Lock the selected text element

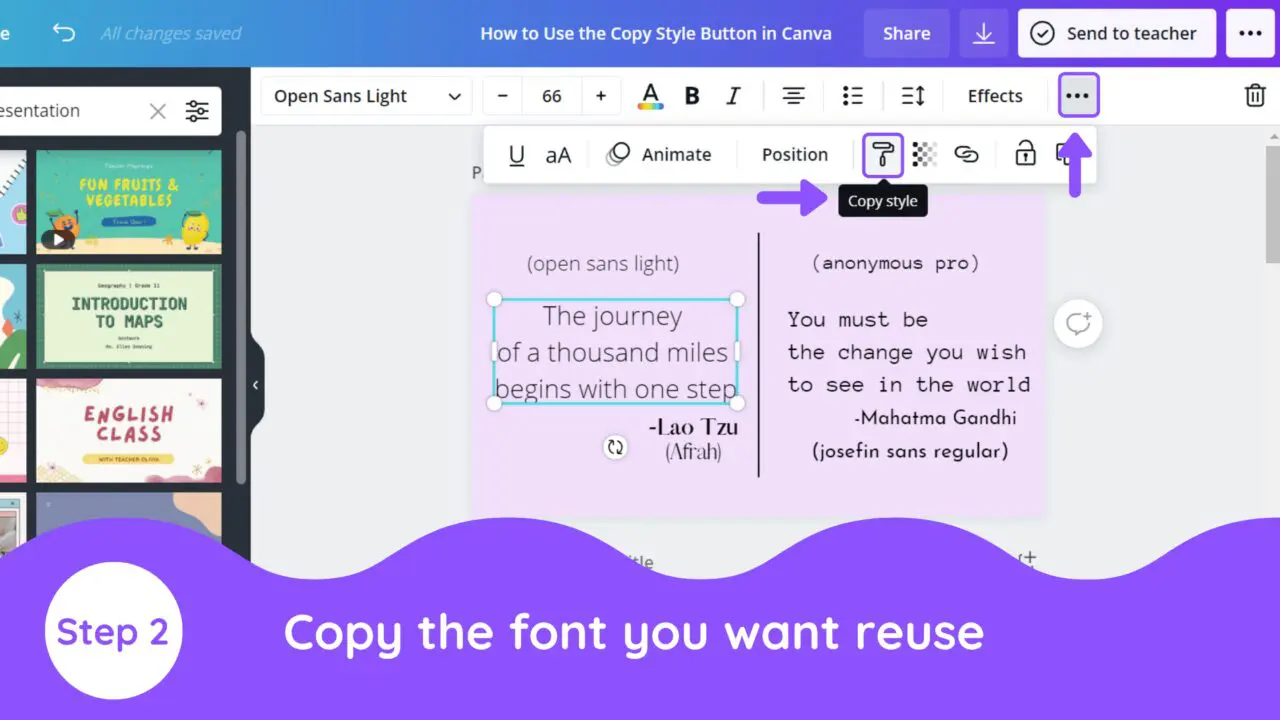point(1024,154)
